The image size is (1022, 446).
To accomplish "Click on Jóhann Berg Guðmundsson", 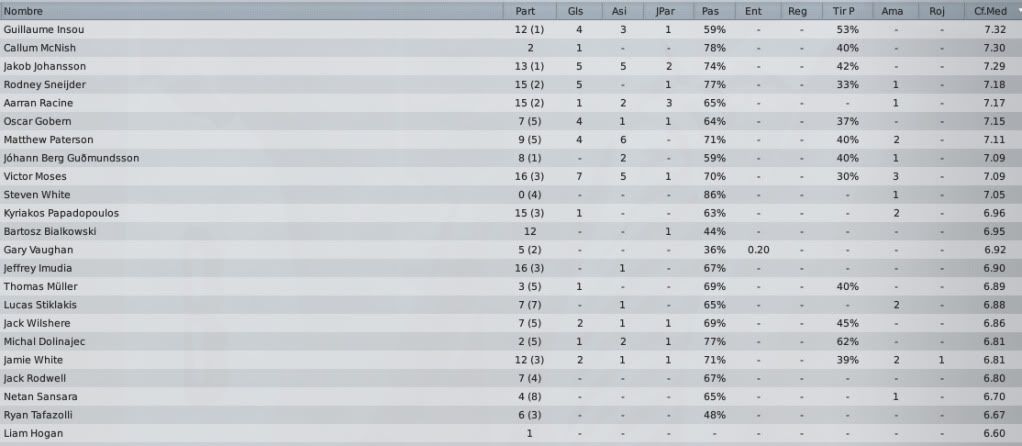I will pyautogui.click(x=71, y=158).
